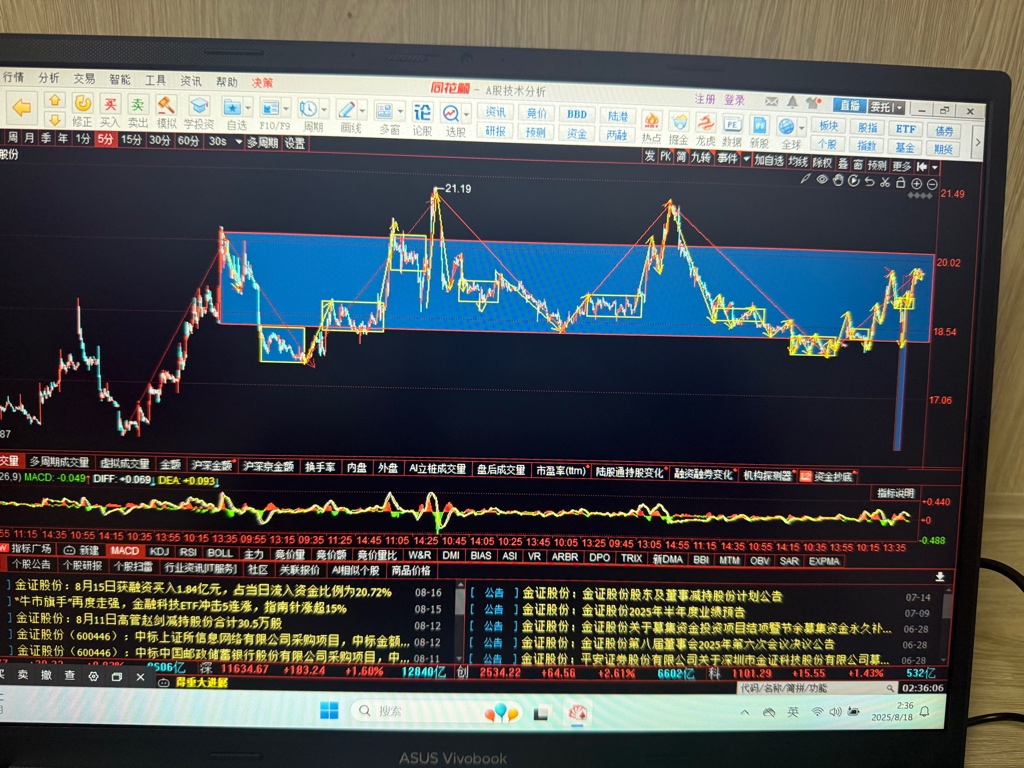Open the 论股 discussion icon
Viewport: 1024px width, 768px height.
[422, 112]
